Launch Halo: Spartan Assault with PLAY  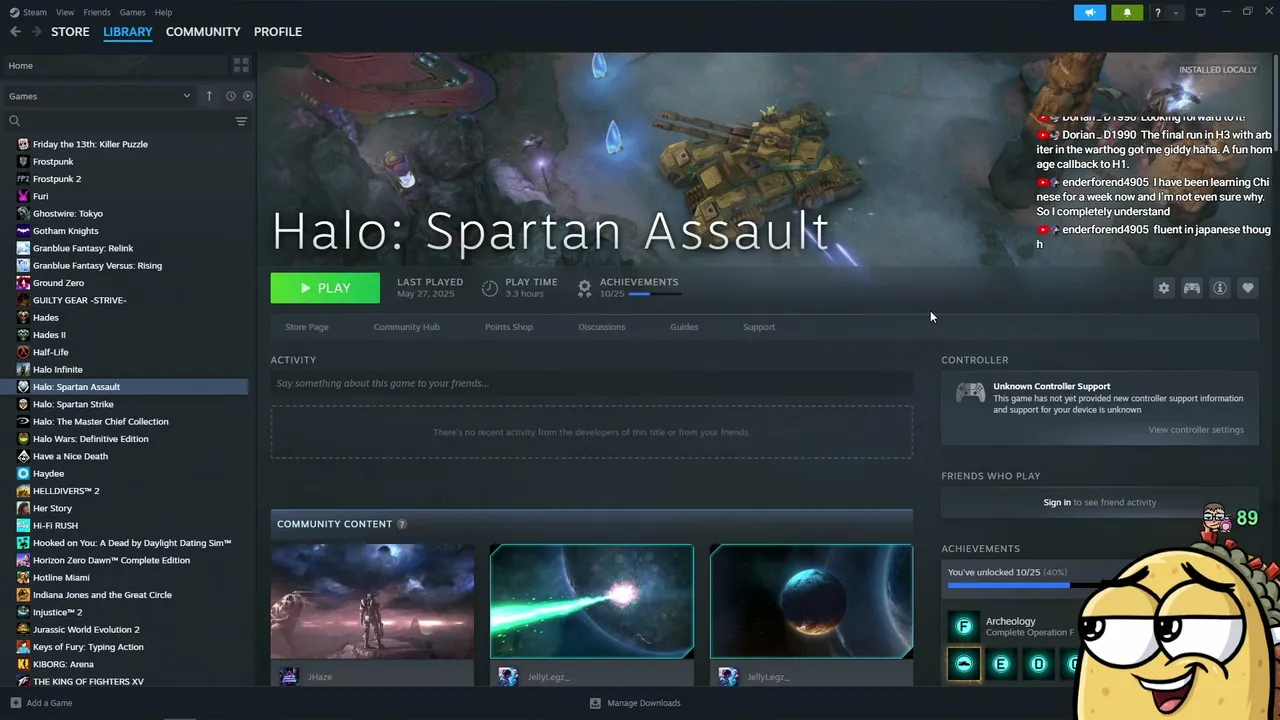click(x=325, y=288)
